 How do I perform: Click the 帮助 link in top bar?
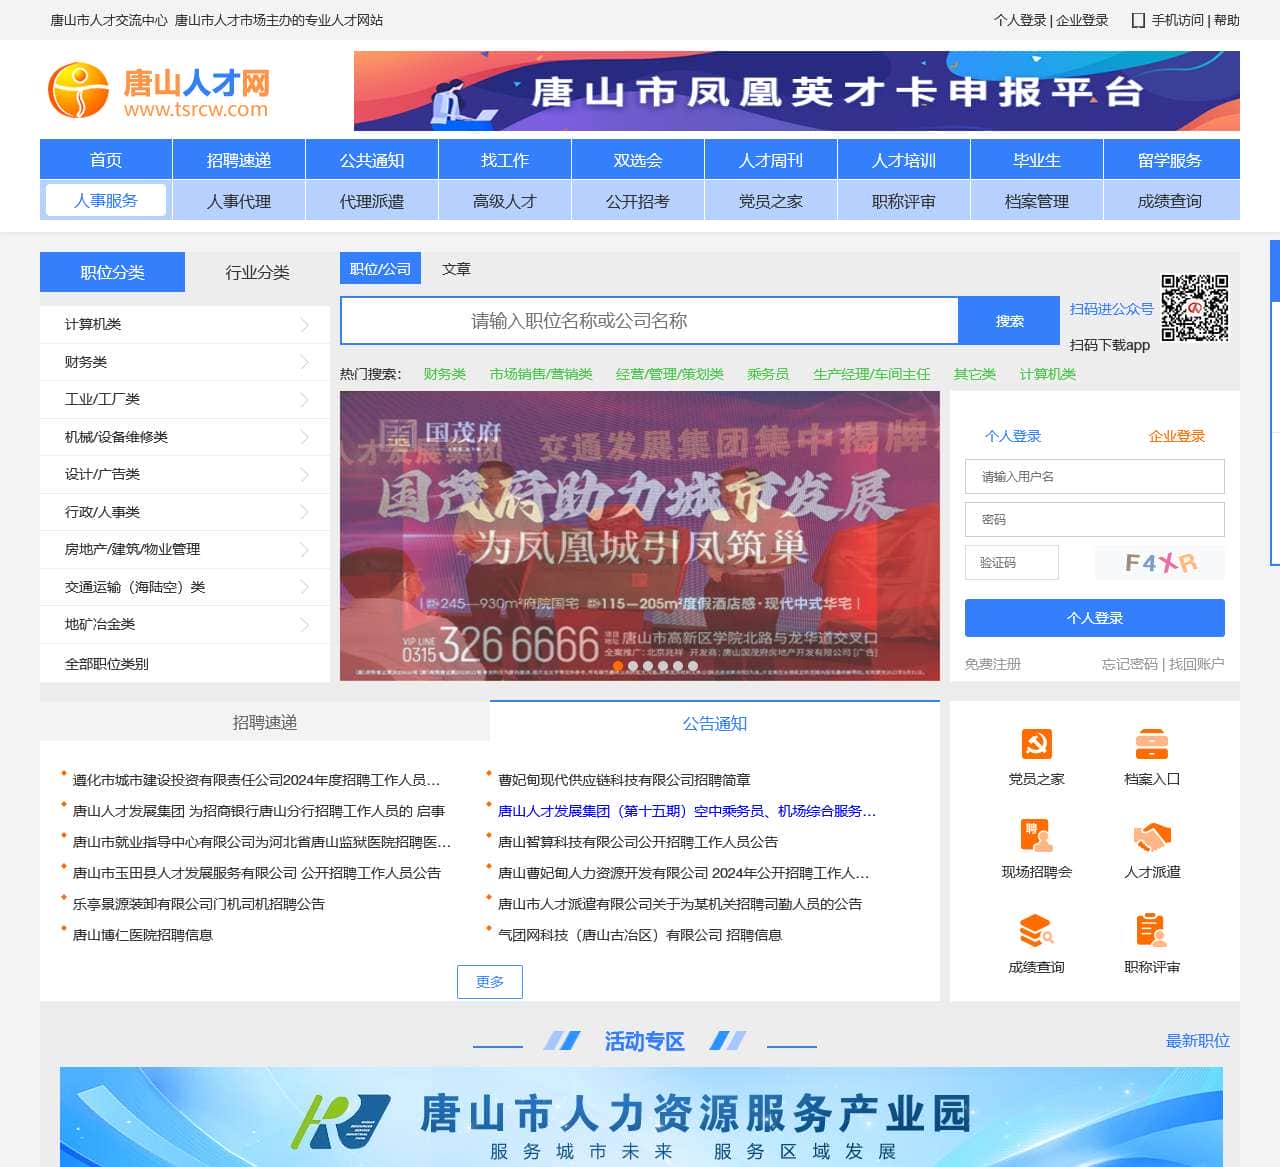click(1227, 20)
